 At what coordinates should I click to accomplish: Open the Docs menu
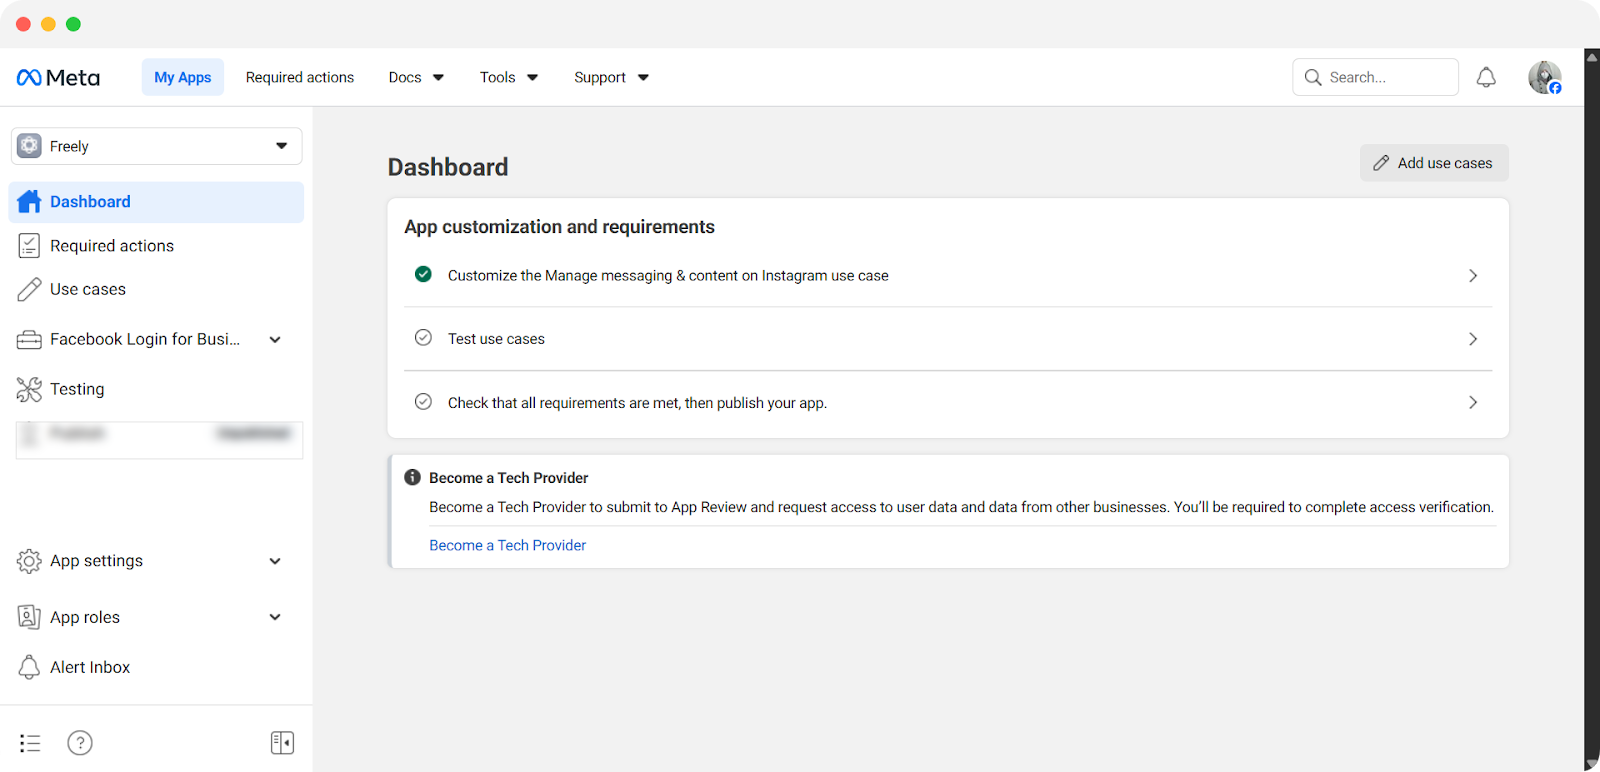click(x=415, y=78)
